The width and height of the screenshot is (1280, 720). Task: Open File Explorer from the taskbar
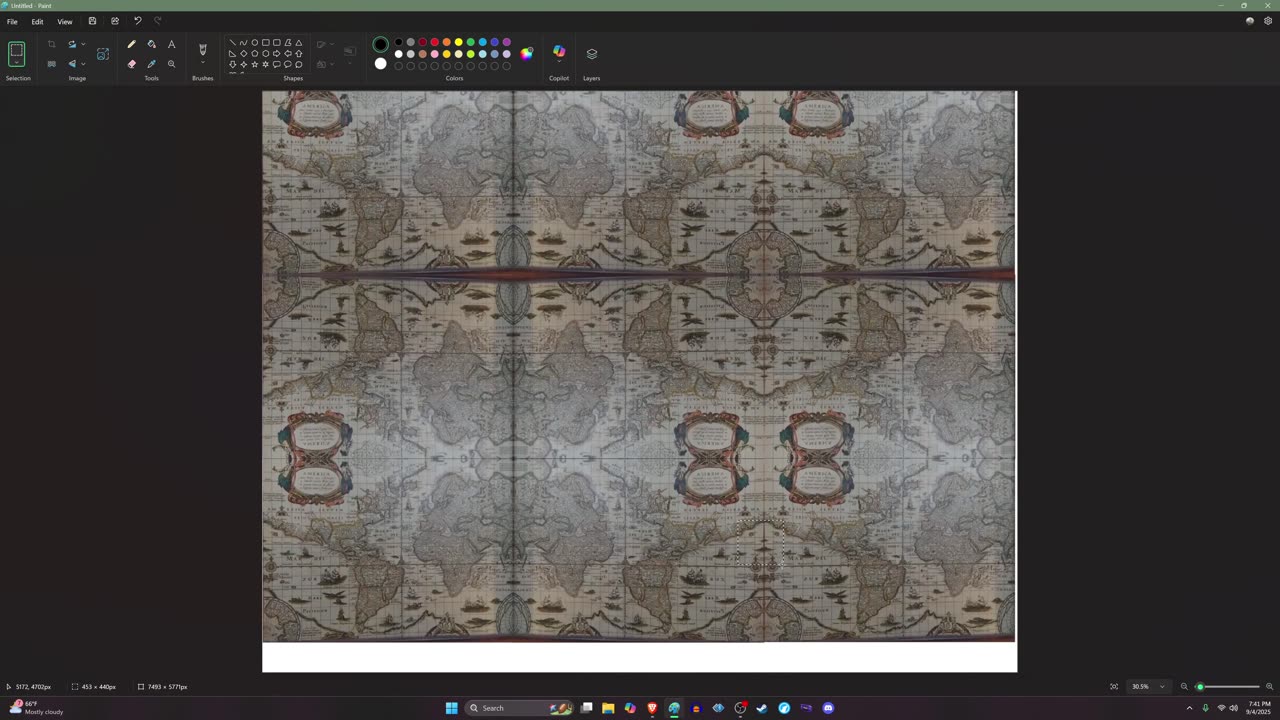[608, 708]
